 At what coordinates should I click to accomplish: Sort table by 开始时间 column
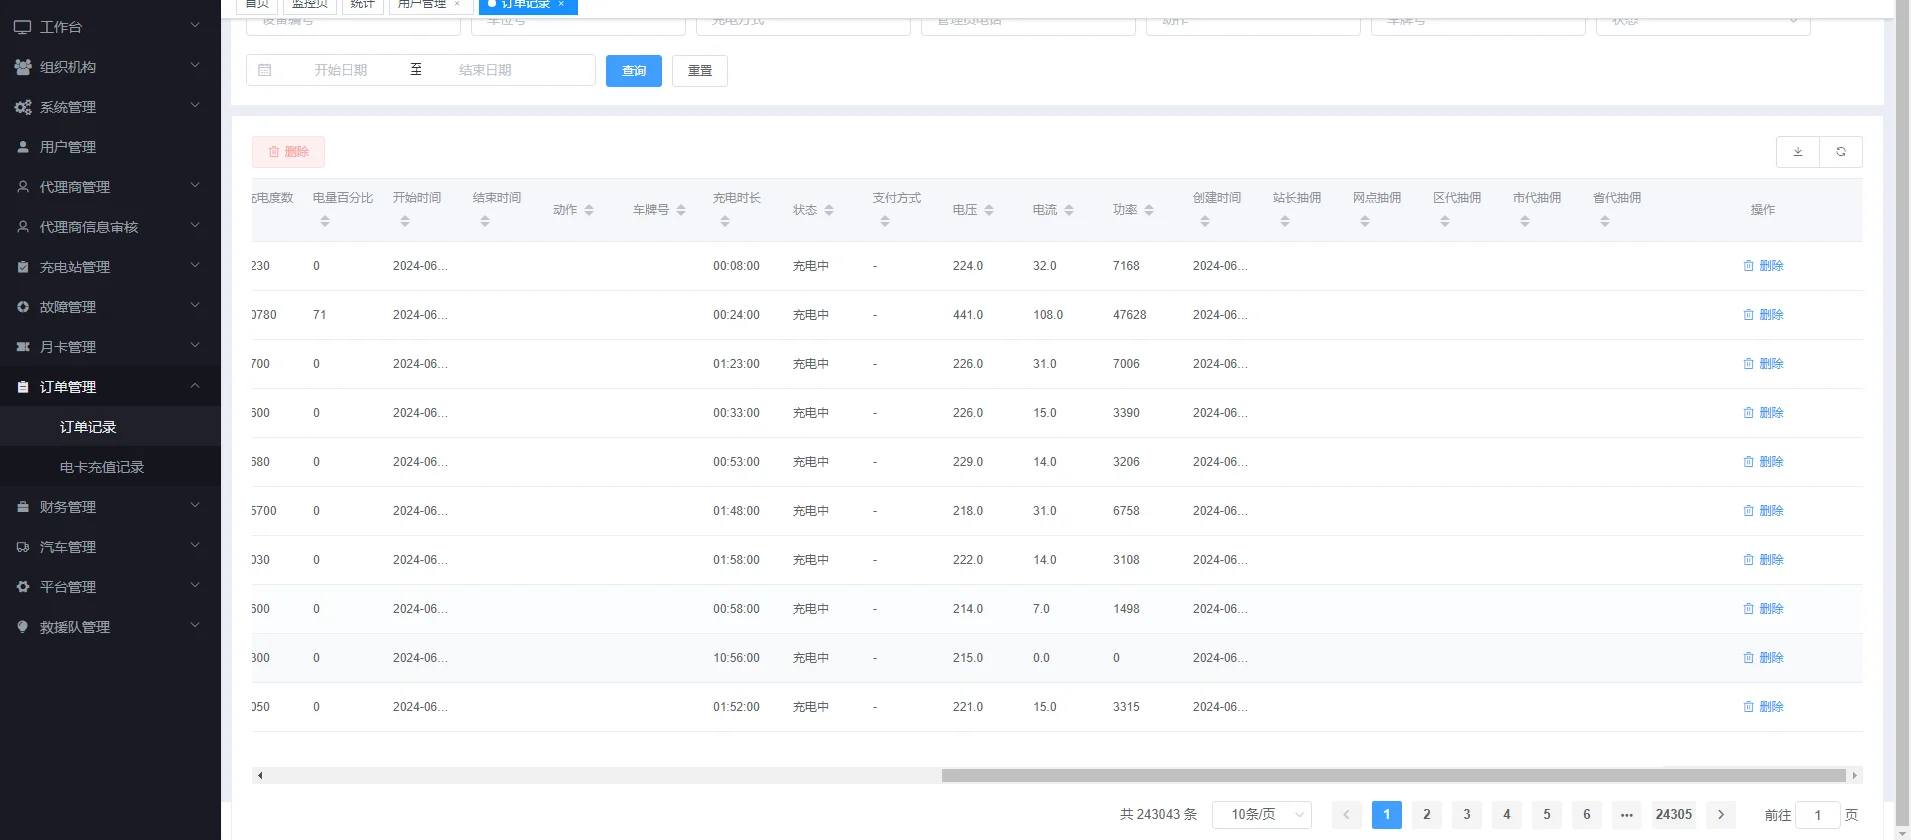click(405, 221)
